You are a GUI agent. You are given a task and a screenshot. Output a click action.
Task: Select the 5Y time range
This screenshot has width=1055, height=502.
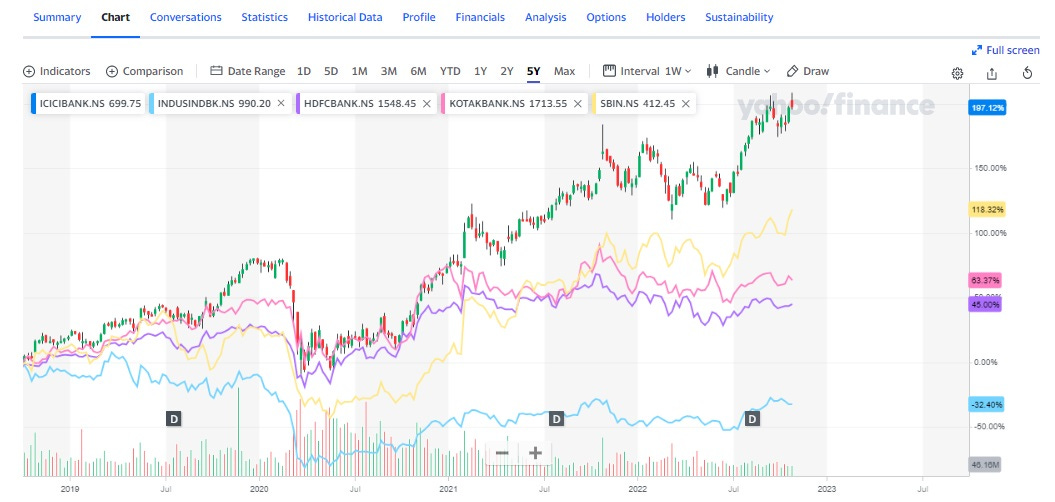(534, 71)
